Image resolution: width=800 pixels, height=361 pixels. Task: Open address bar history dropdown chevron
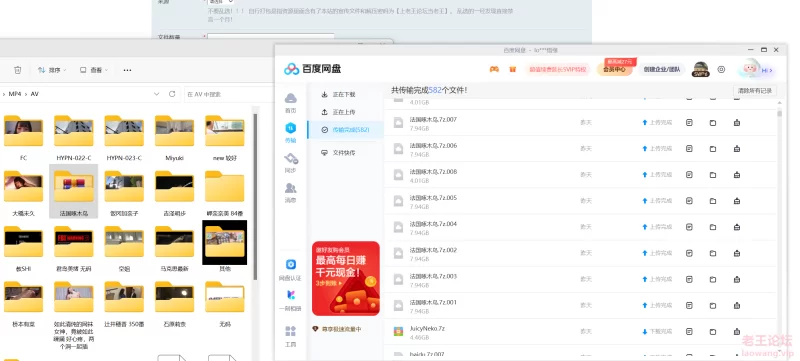click(x=157, y=94)
